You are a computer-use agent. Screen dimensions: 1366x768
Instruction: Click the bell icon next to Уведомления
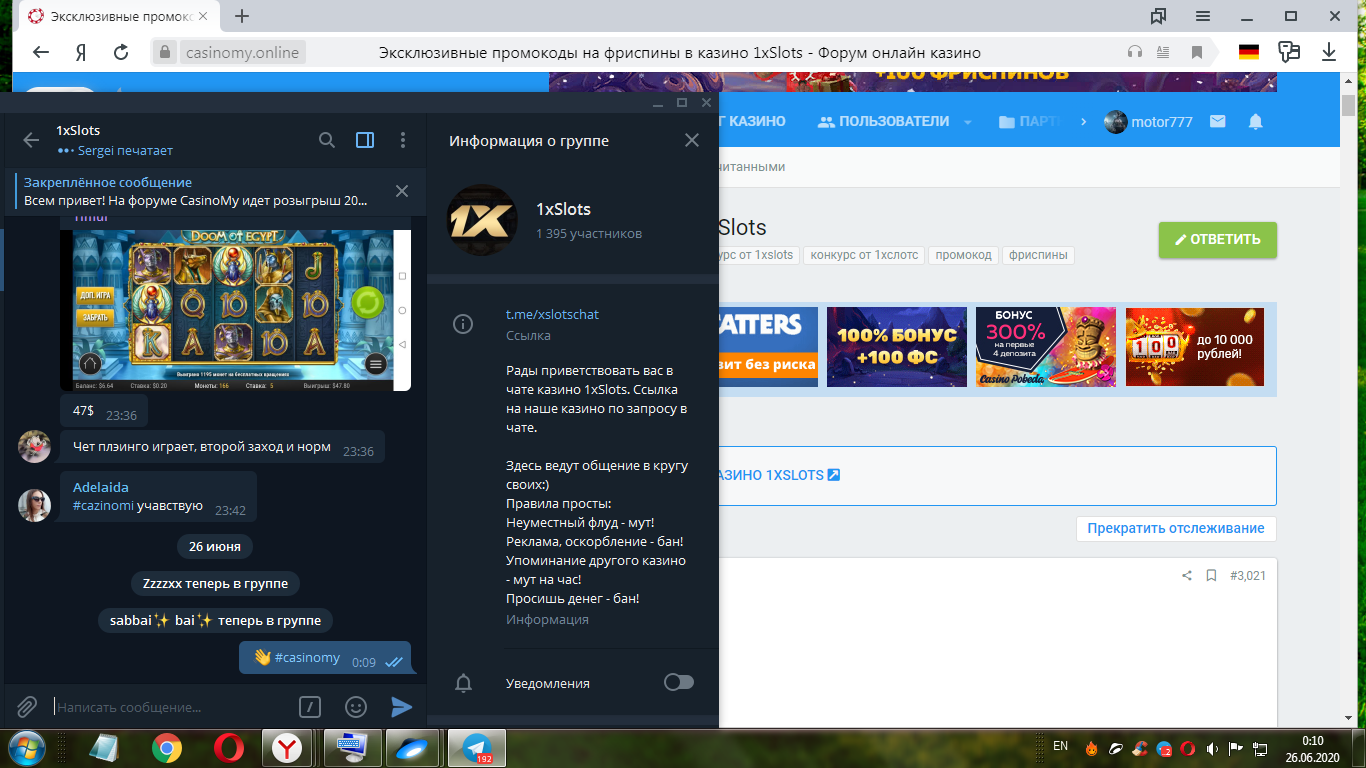(463, 683)
